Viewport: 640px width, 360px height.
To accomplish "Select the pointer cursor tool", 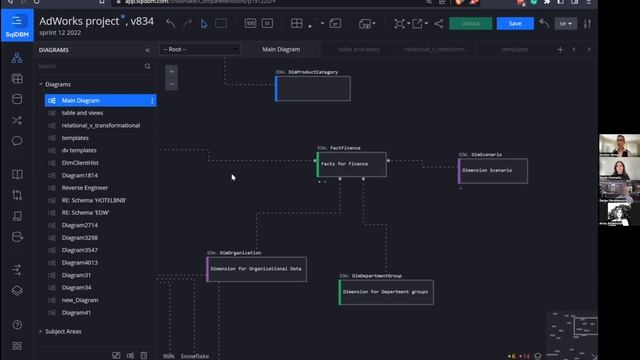I will pyautogui.click(x=204, y=24).
